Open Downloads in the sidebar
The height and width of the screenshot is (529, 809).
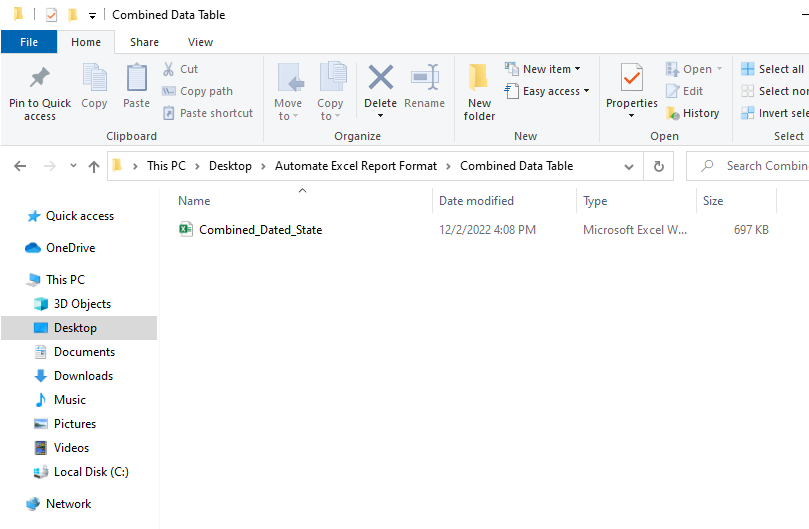point(74,376)
